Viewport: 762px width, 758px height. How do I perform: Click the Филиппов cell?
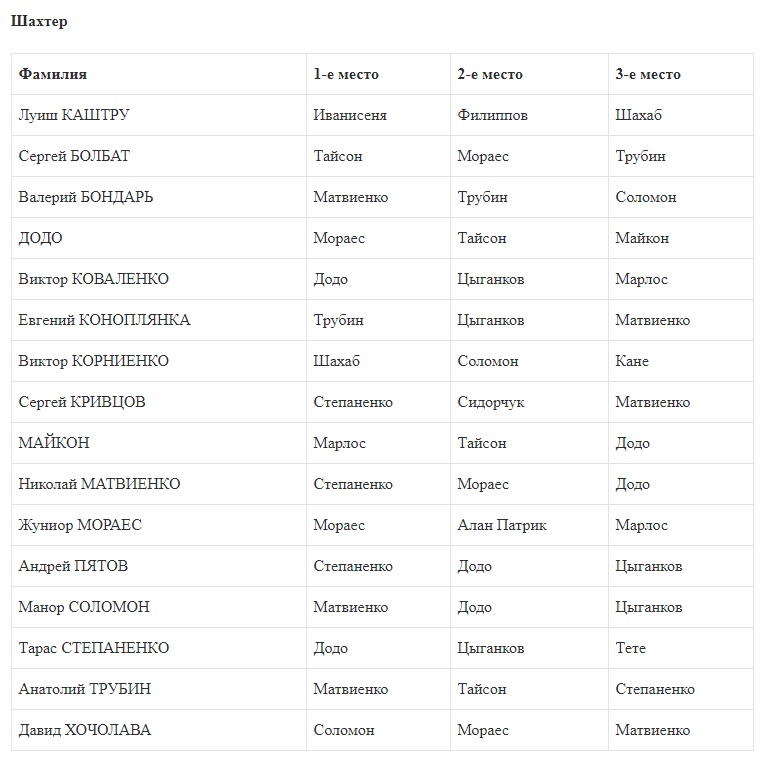[x=492, y=115]
